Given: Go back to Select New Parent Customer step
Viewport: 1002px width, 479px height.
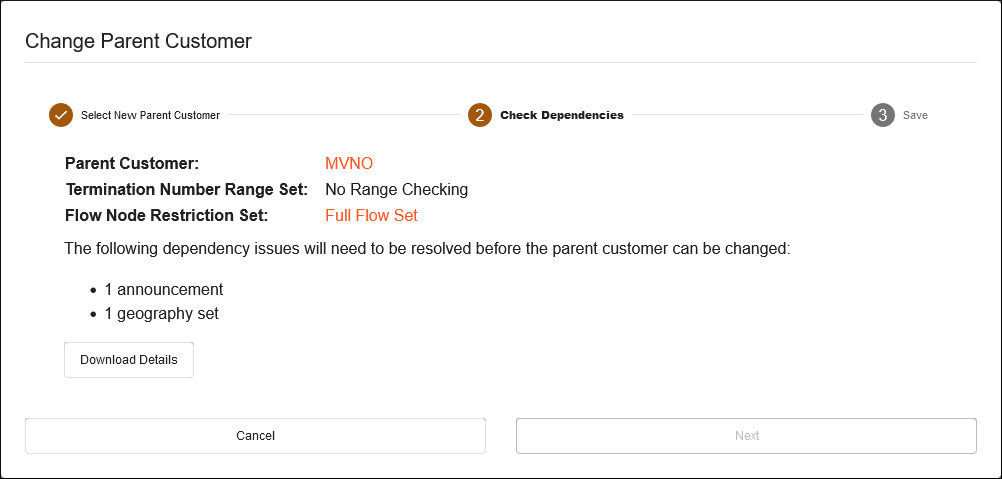Looking at the screenshot, I should tap(150, 115).
